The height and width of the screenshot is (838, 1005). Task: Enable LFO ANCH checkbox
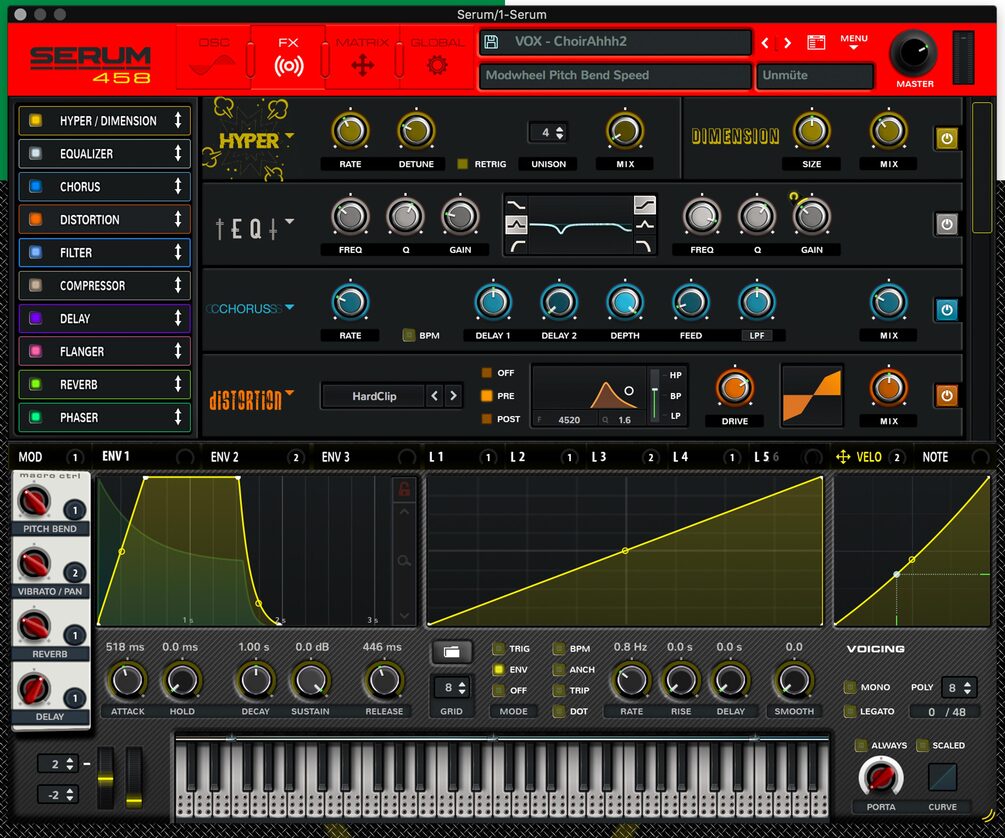558,669
